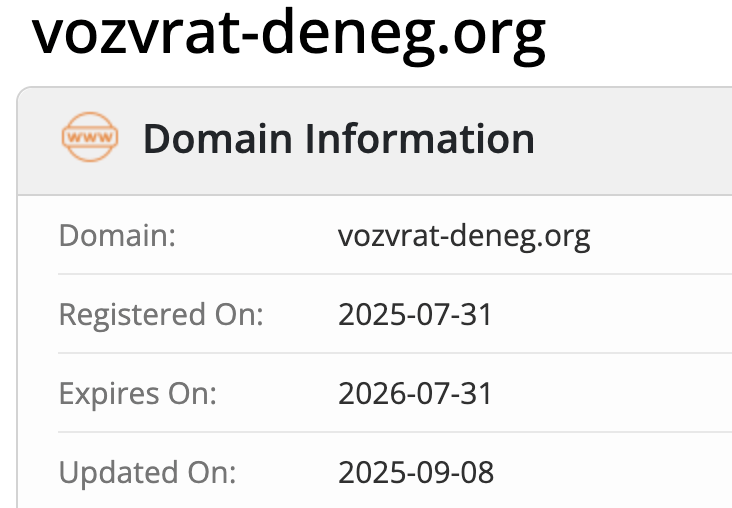Click the year 2025 in the Registered On date
The image size is (732, 508).
(367, 315)
